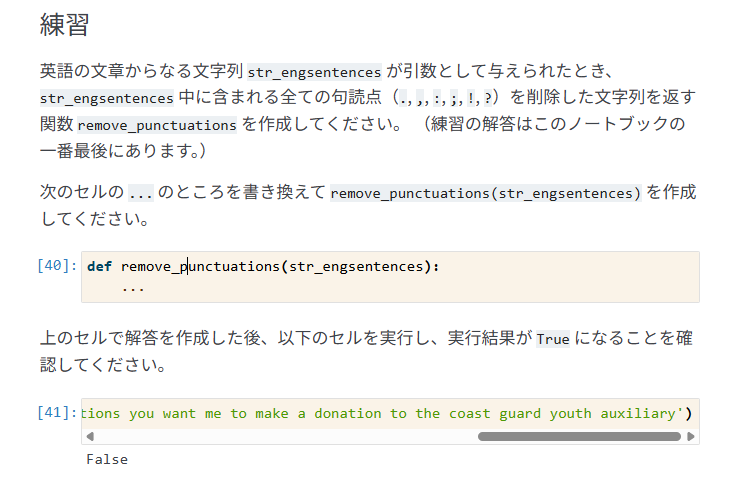Click the inline code remove_punctuations in paragraph
The width and height of the screenshot is (746, 485).
(x=157, y=125)
